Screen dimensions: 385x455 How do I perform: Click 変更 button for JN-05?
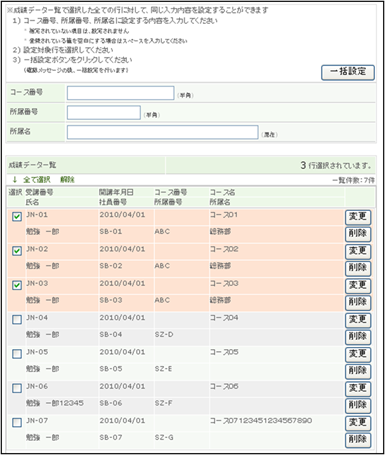pos(358,354)
